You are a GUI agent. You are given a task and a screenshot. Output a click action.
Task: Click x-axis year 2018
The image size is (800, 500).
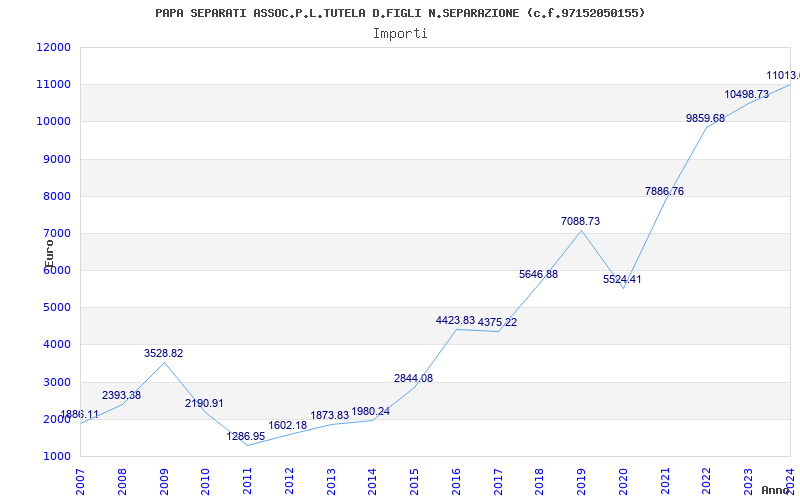click(540, 482)
